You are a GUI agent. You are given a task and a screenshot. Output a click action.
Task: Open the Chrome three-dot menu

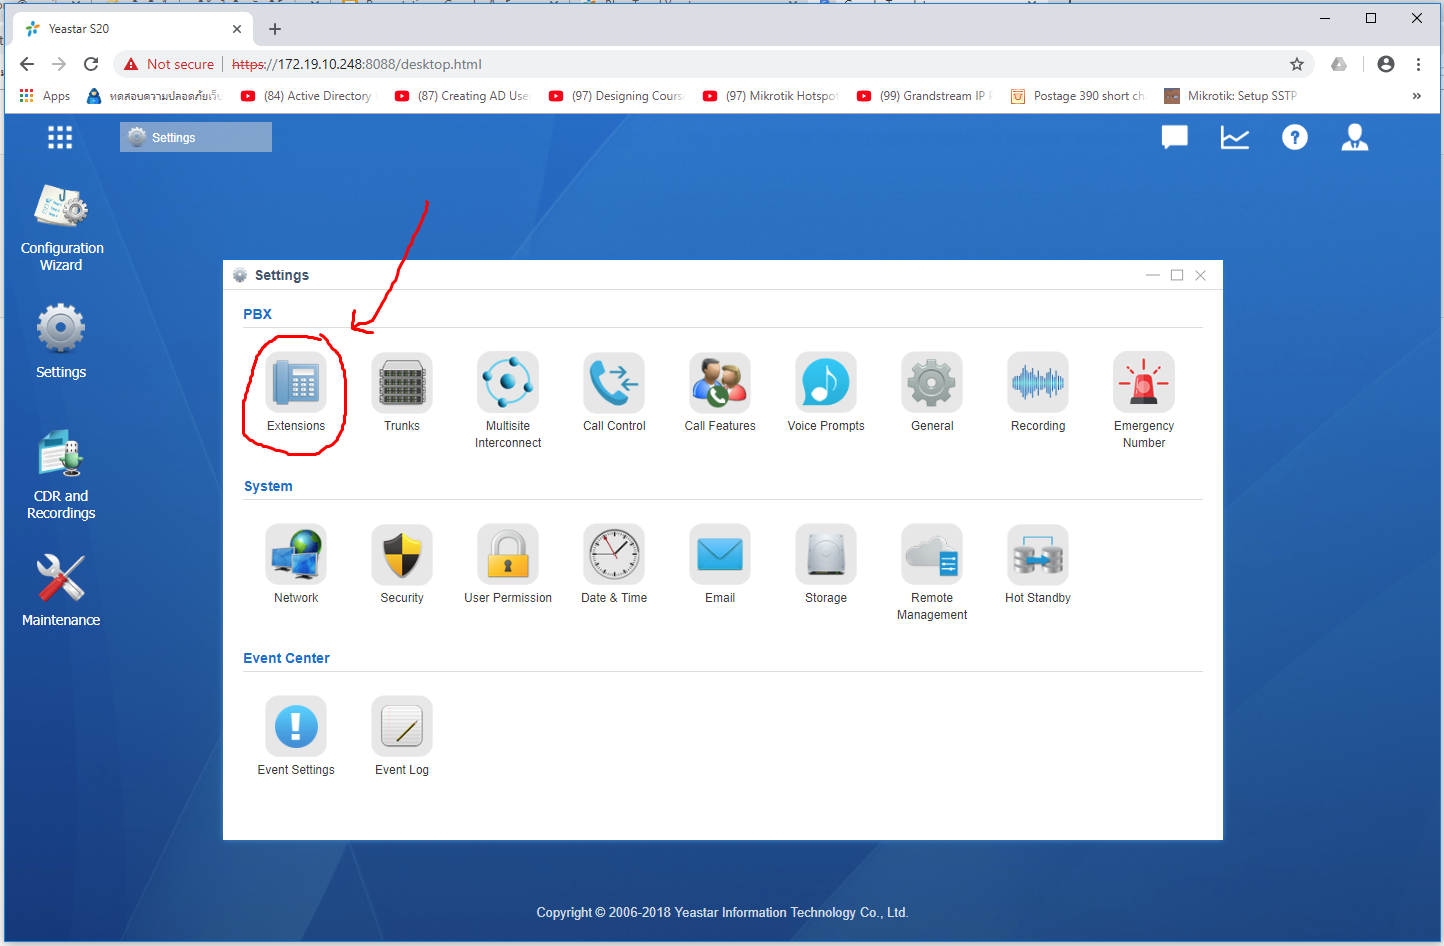click(1418, 64)
